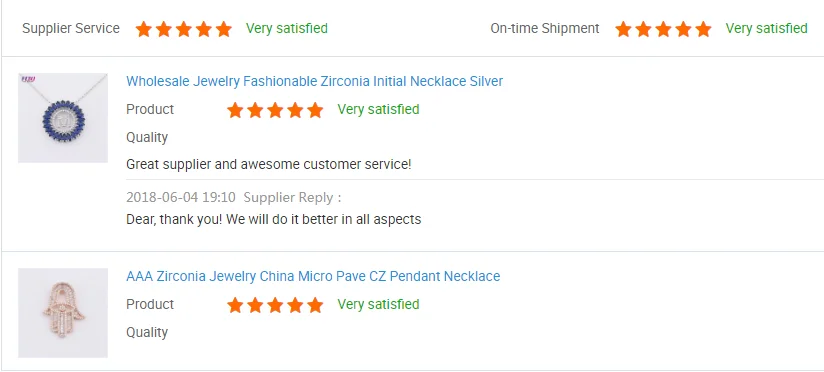Click the first Supplier Service star
Image resolution: width=824 pixels, height=372 pixels.
(143, 29)
